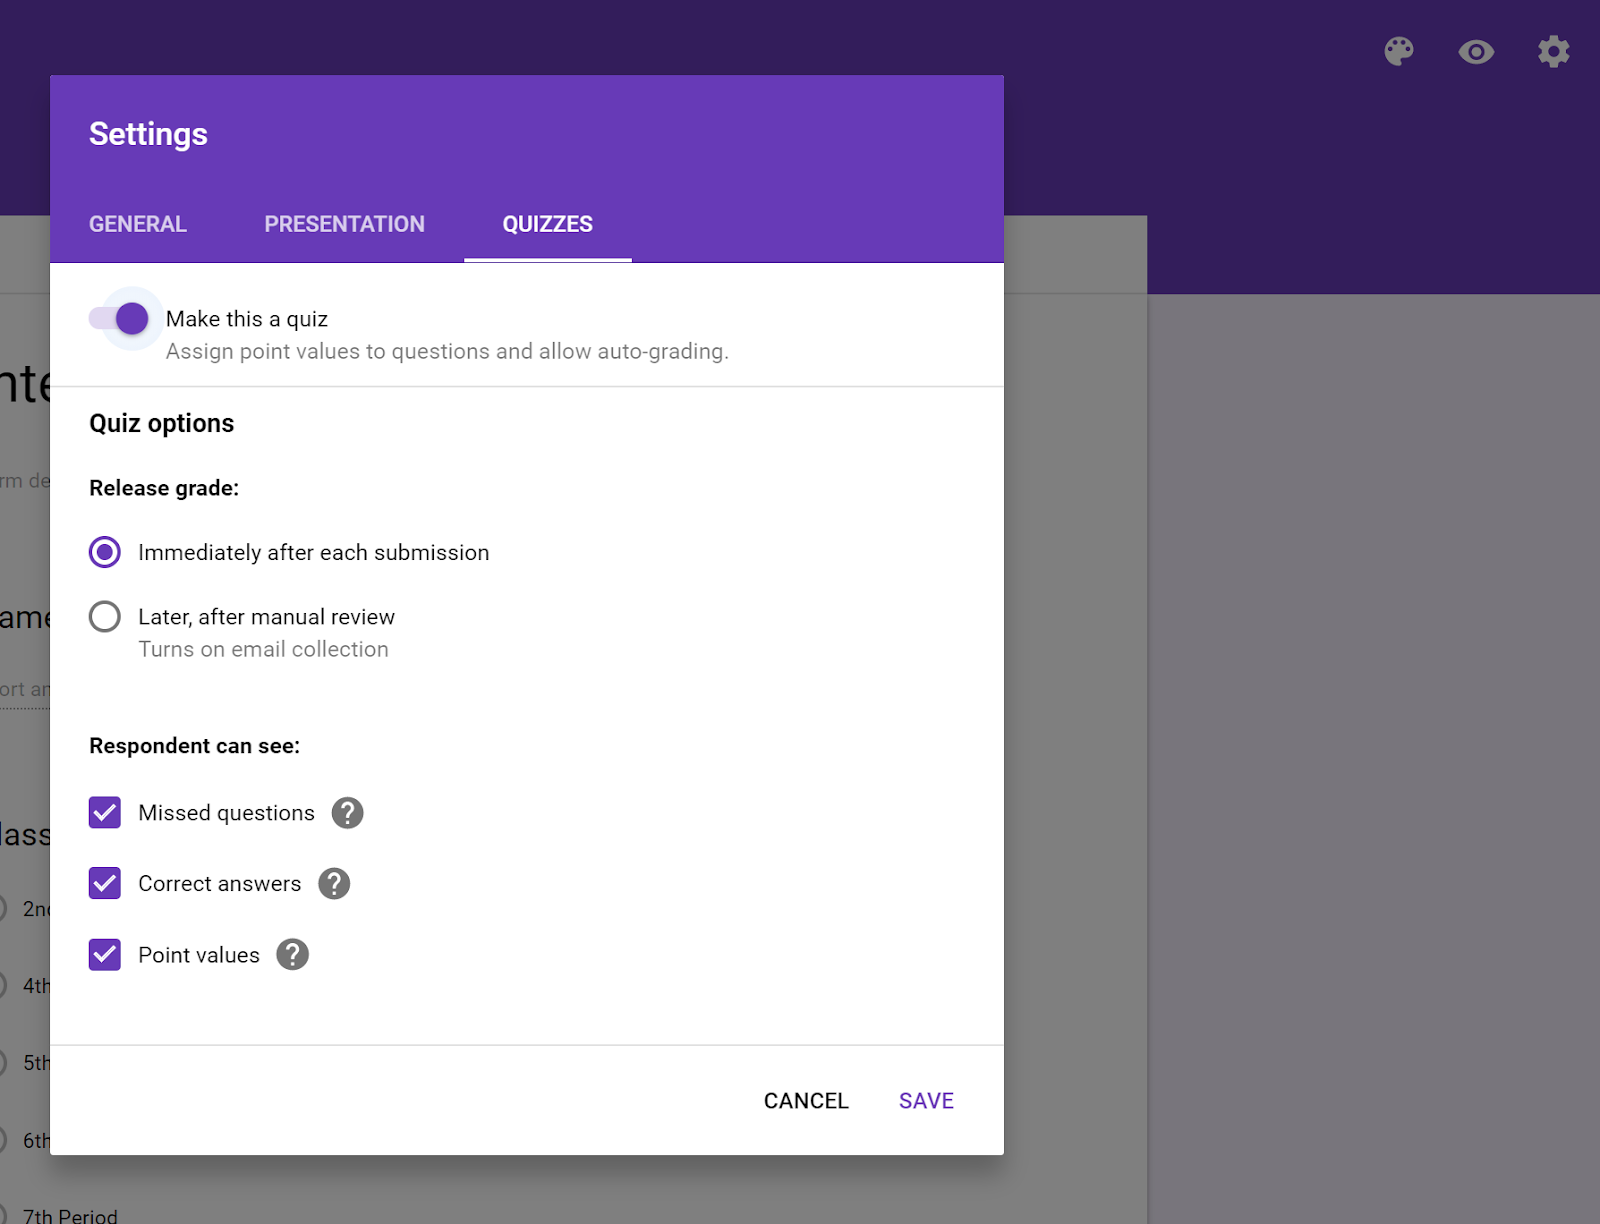Click the help icon beside Correct answers

[x=334, y=883]
